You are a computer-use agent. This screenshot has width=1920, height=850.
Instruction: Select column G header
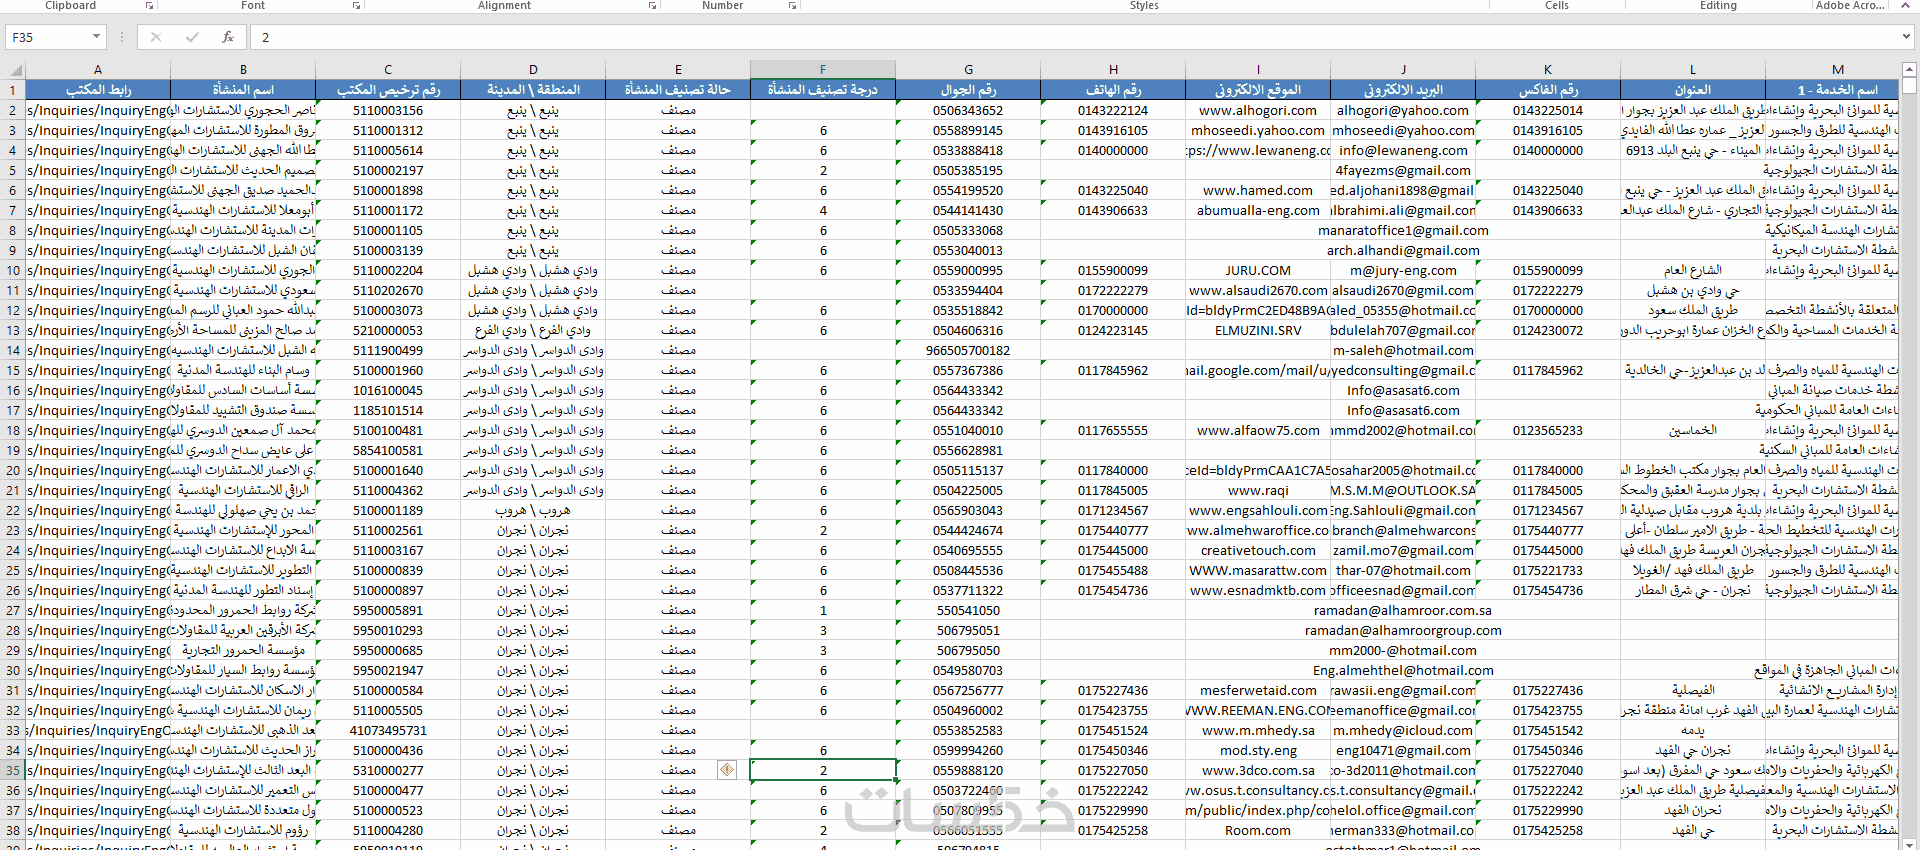pos(968,70)
